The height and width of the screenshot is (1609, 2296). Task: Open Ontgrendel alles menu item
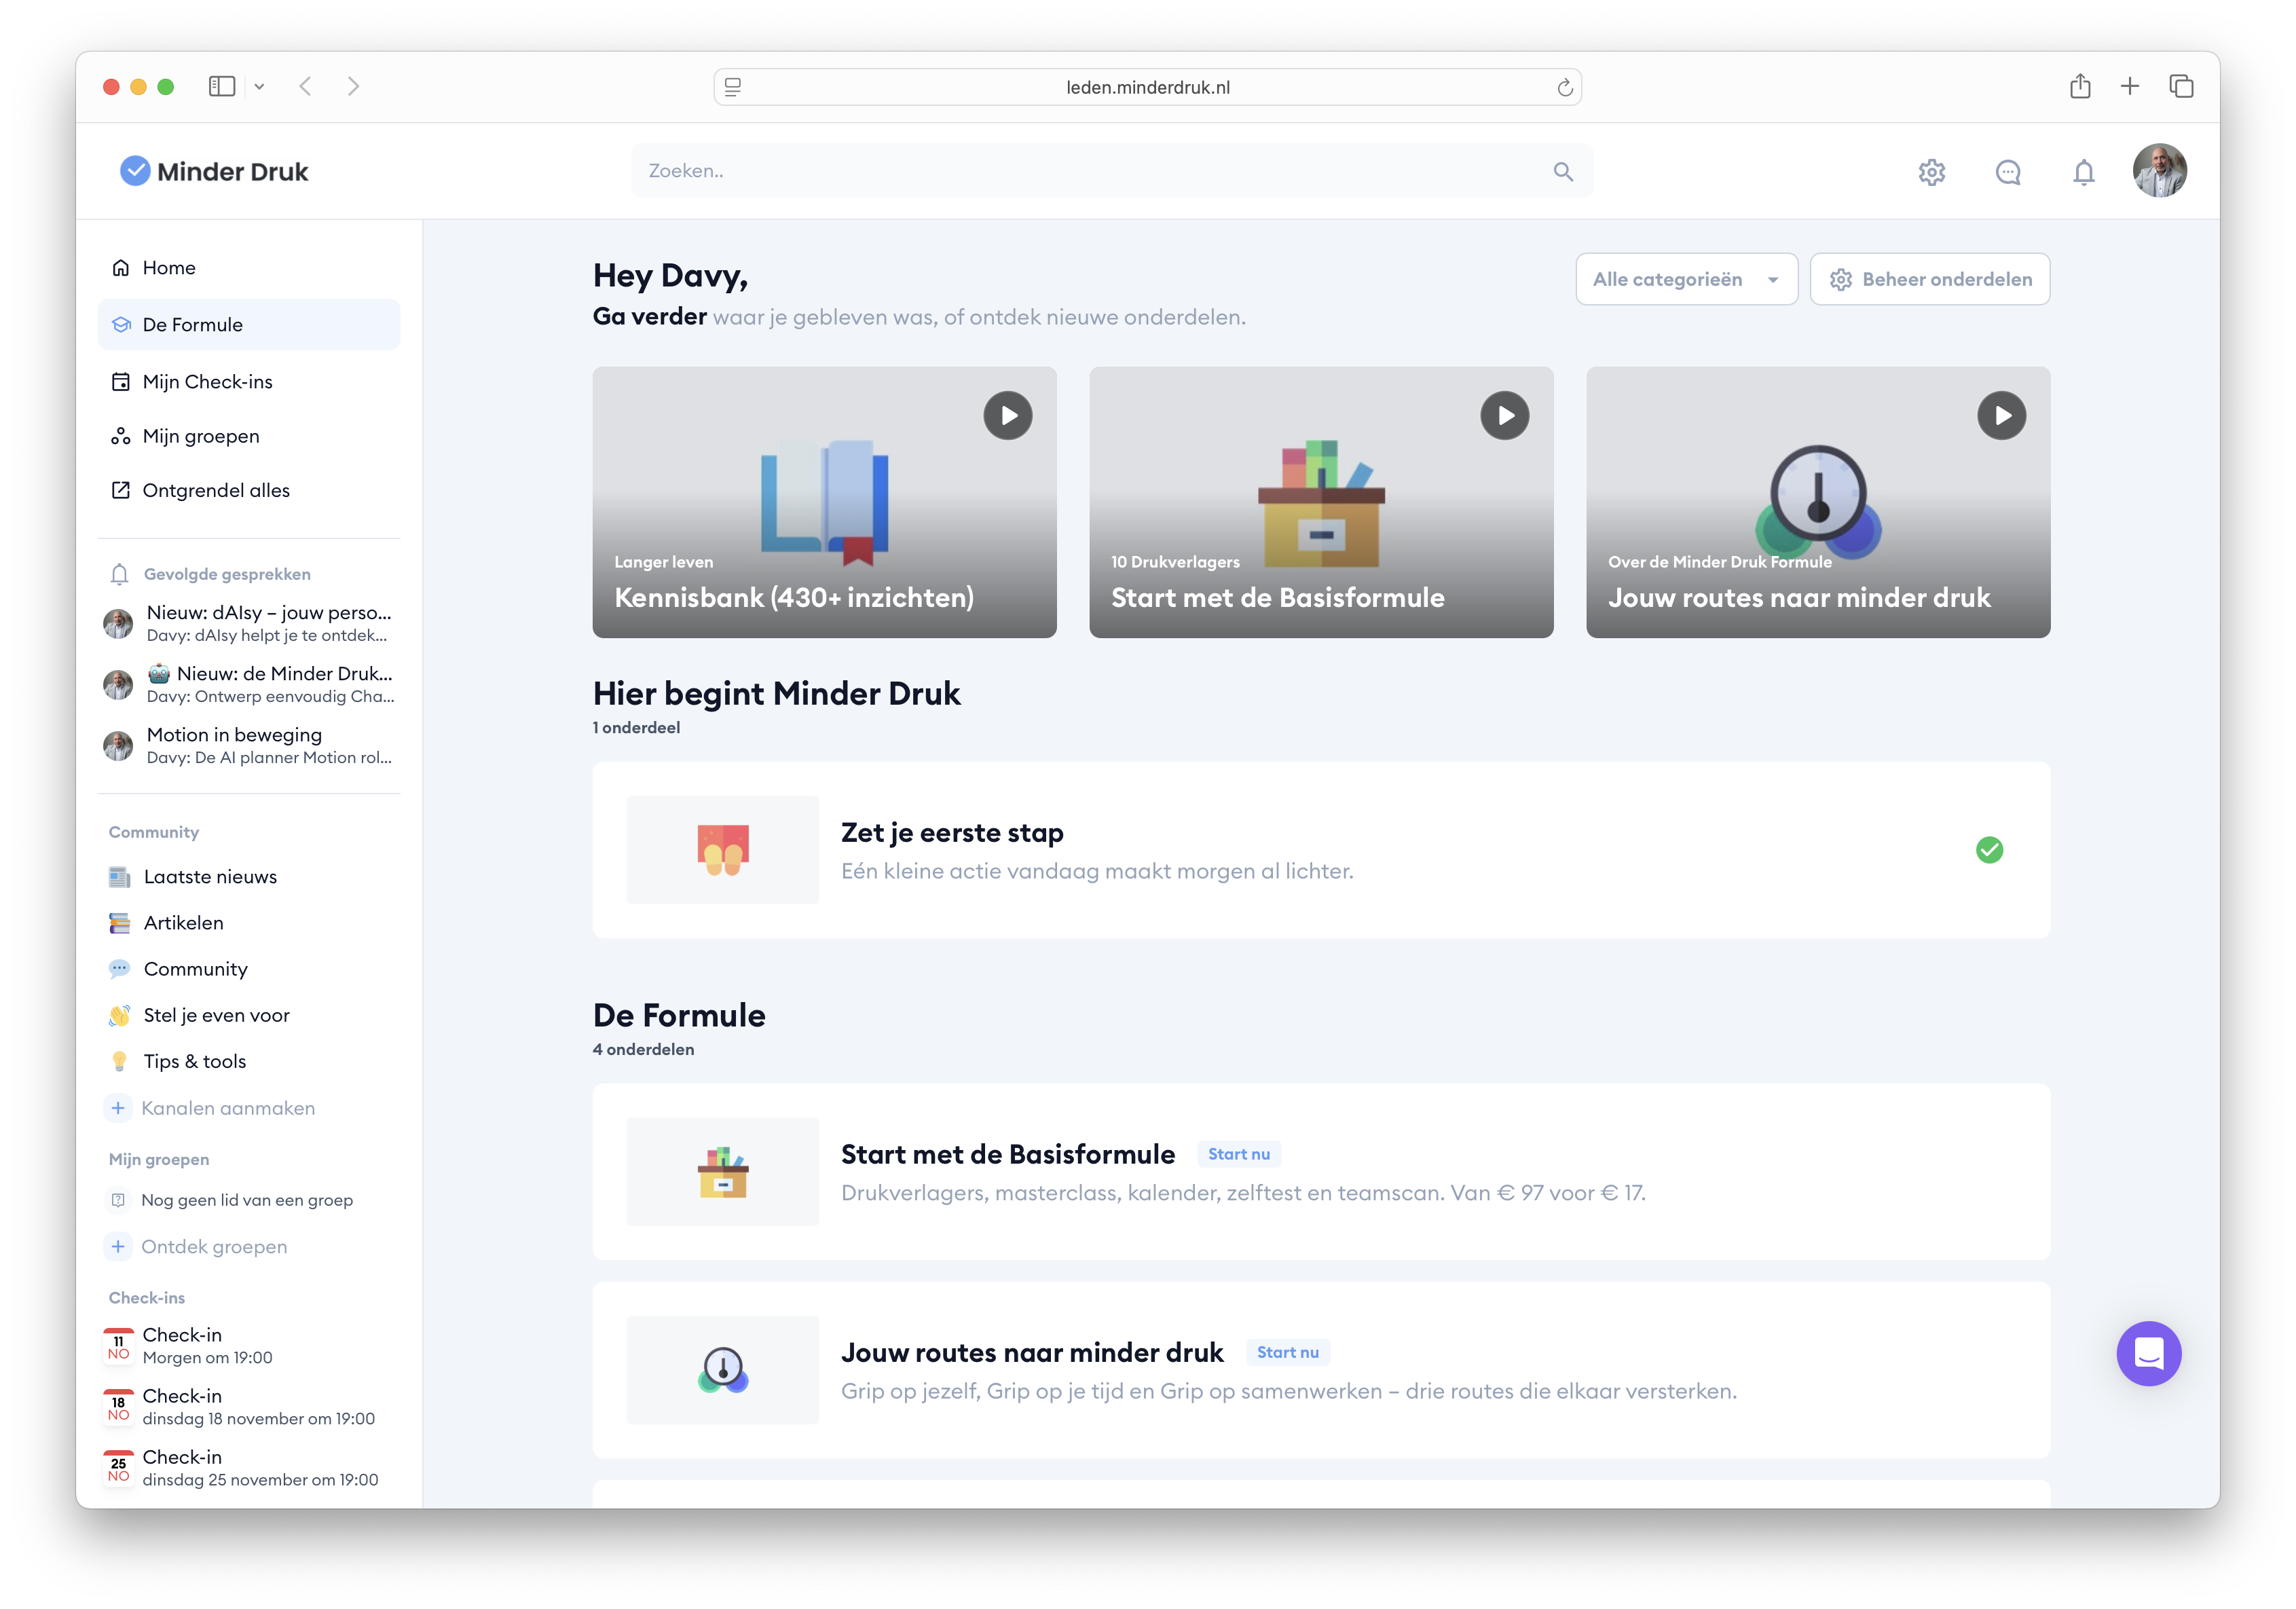(216, 490)
